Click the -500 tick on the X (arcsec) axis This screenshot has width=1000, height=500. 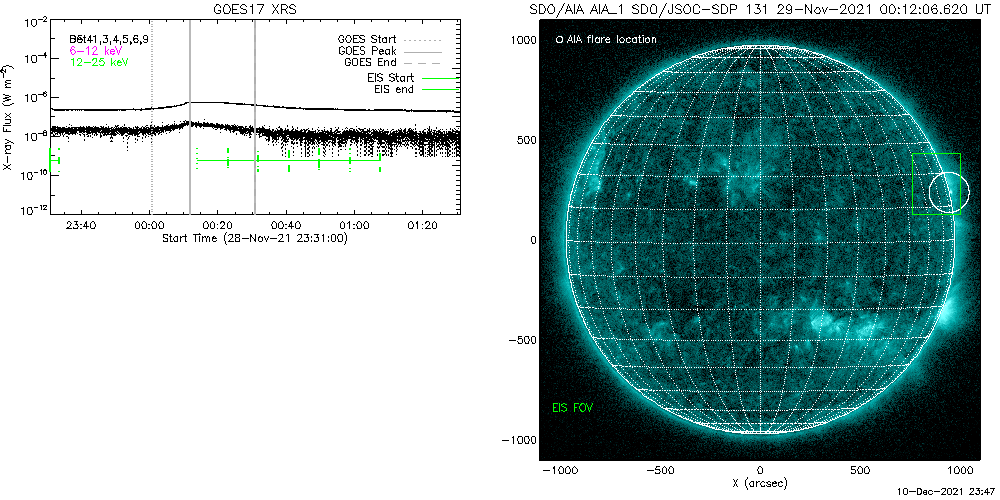pos(659,470)
